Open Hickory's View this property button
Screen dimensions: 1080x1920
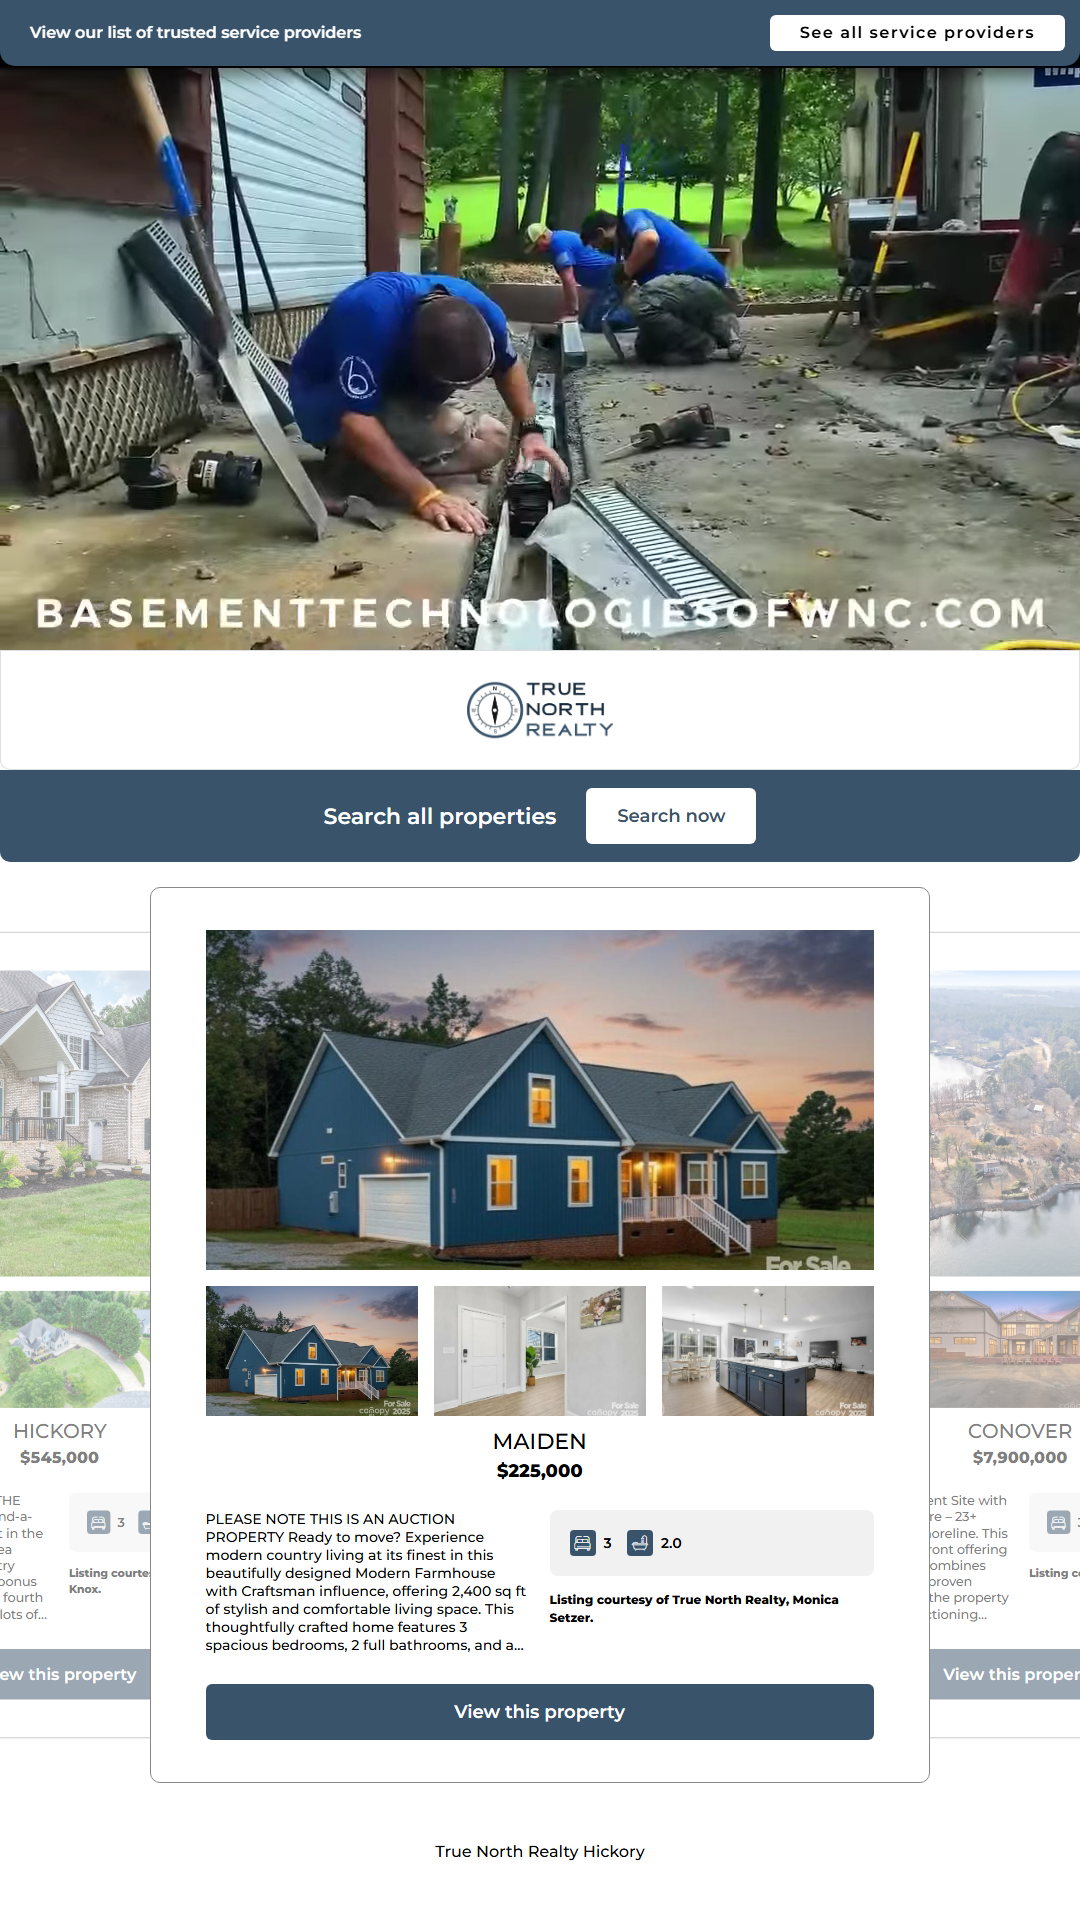click(x=75, y=1674)
